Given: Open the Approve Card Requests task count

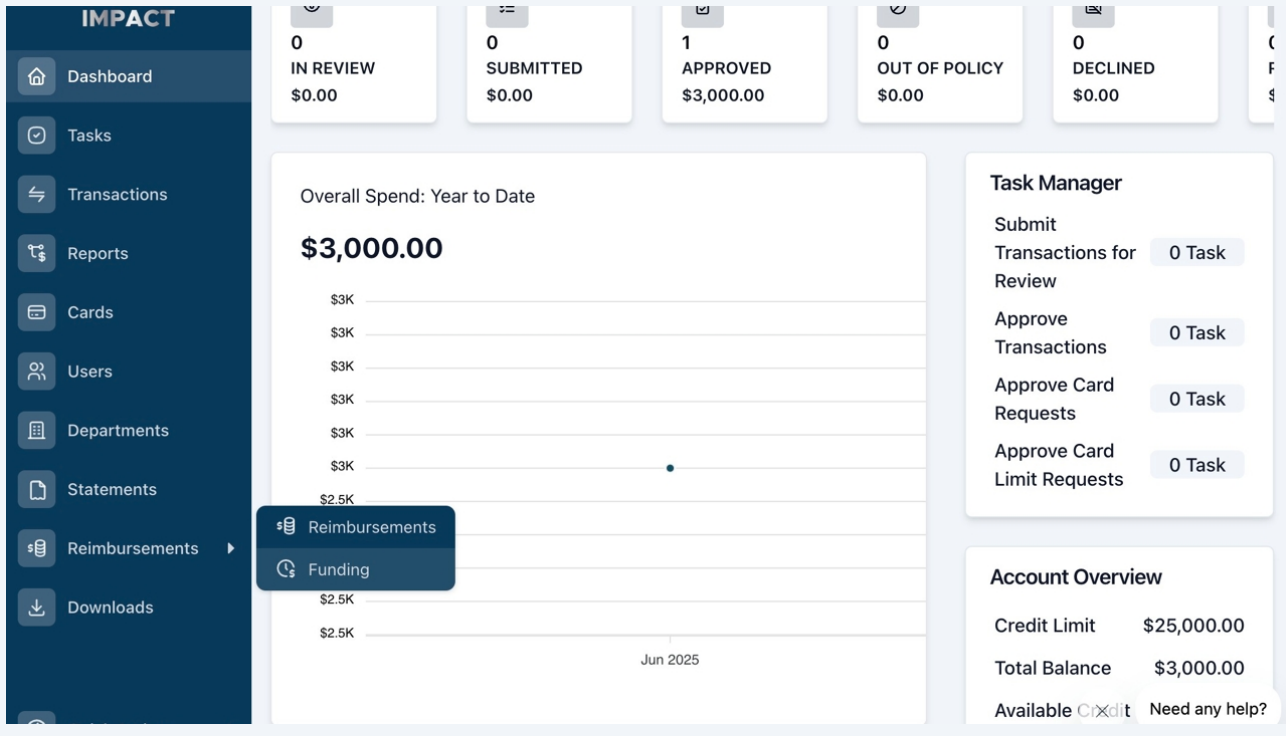Looking at the screenshot, I should (x=1197, y=398).
